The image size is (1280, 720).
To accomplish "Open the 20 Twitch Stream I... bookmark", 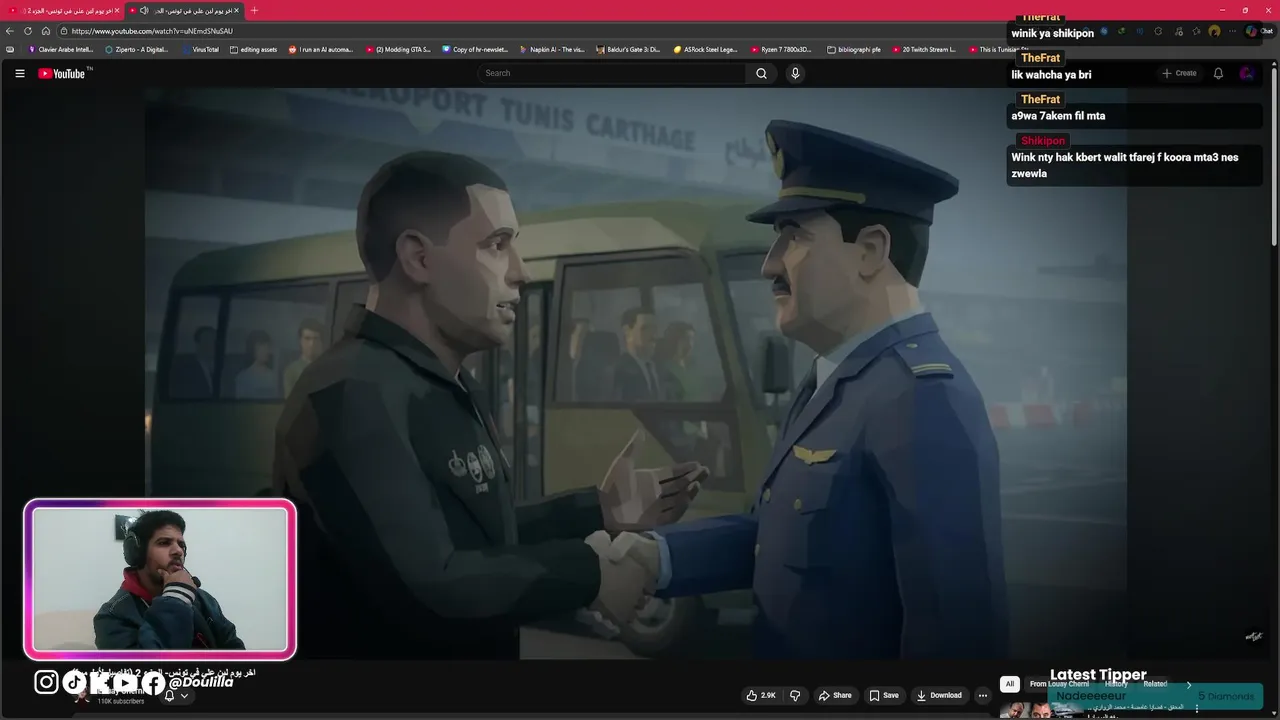I will (923, 49).
